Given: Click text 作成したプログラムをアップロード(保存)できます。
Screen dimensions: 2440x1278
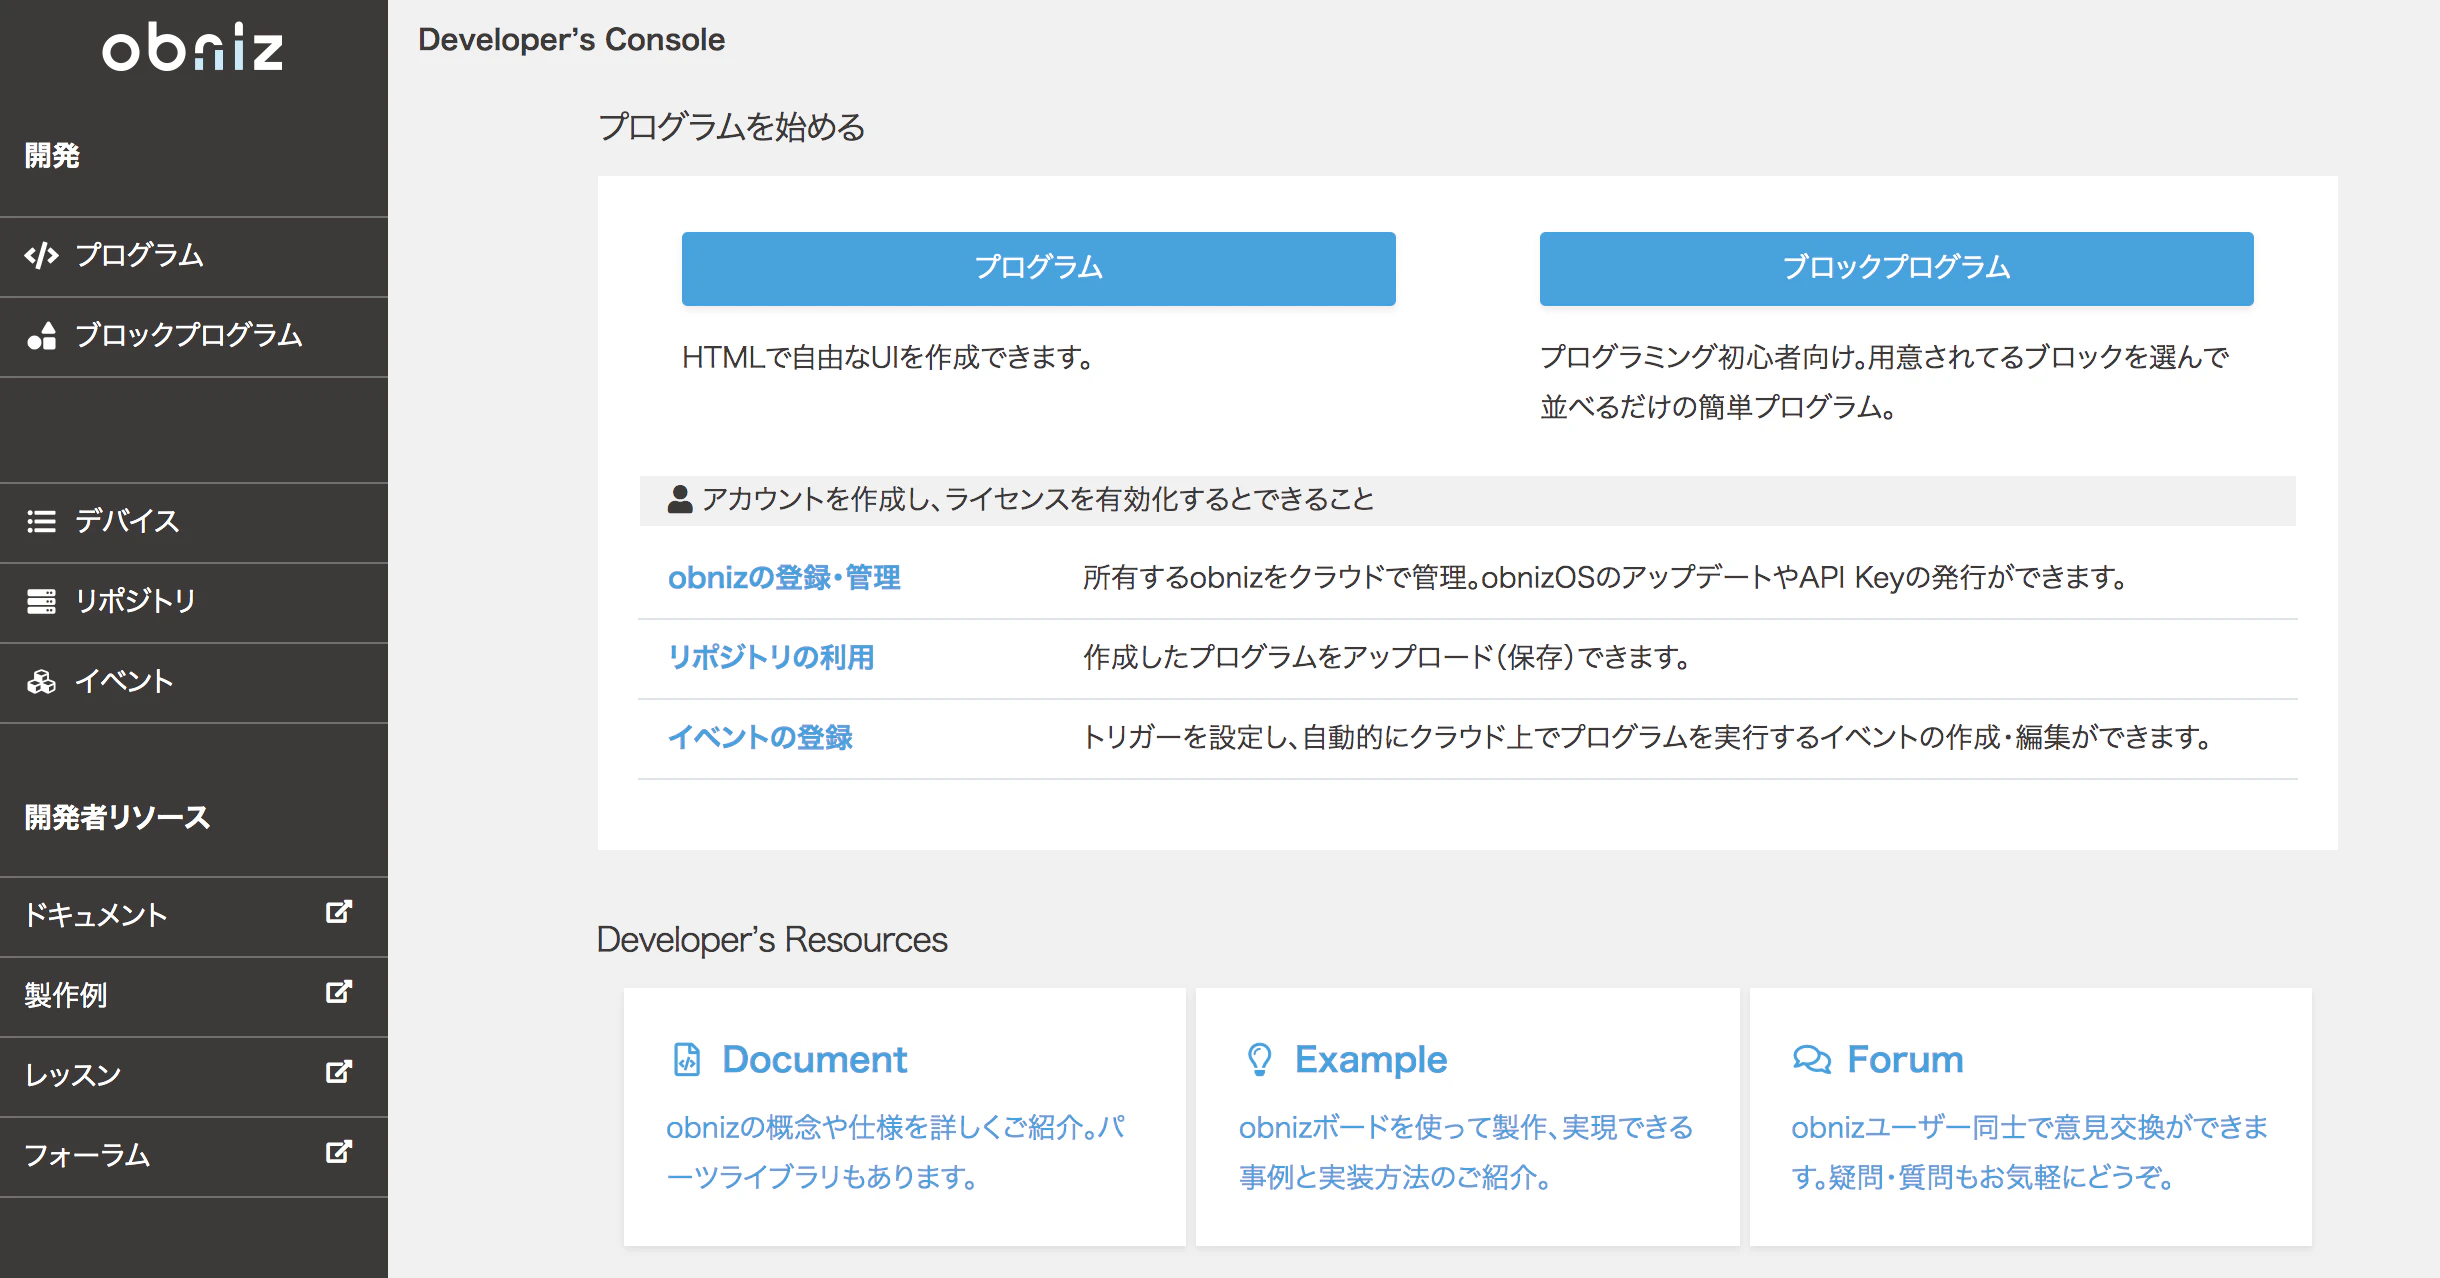Looking at the screenshot, I should pos(1388,657).
